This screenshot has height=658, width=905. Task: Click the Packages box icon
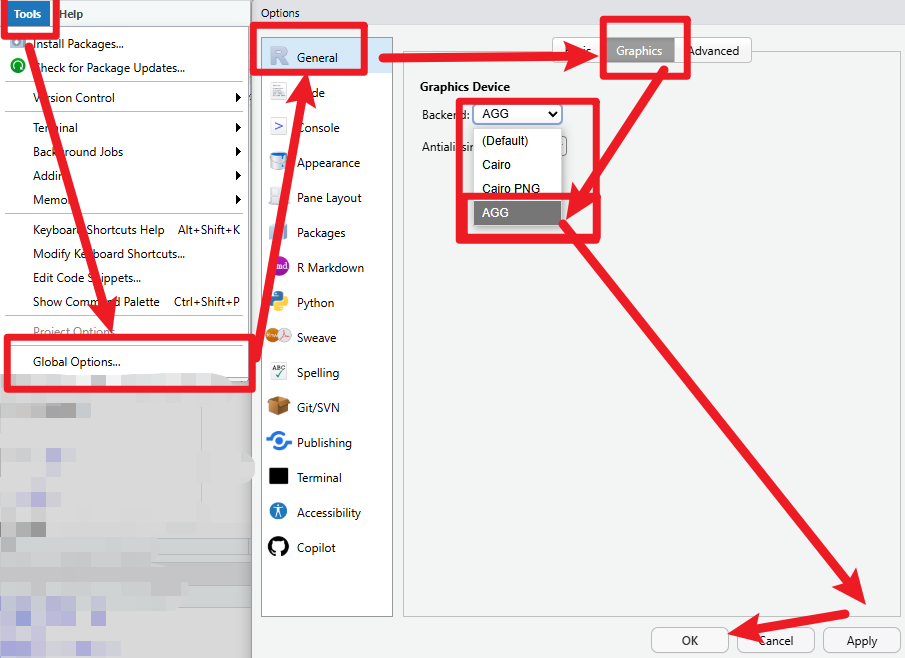click(x=279, y=231)
